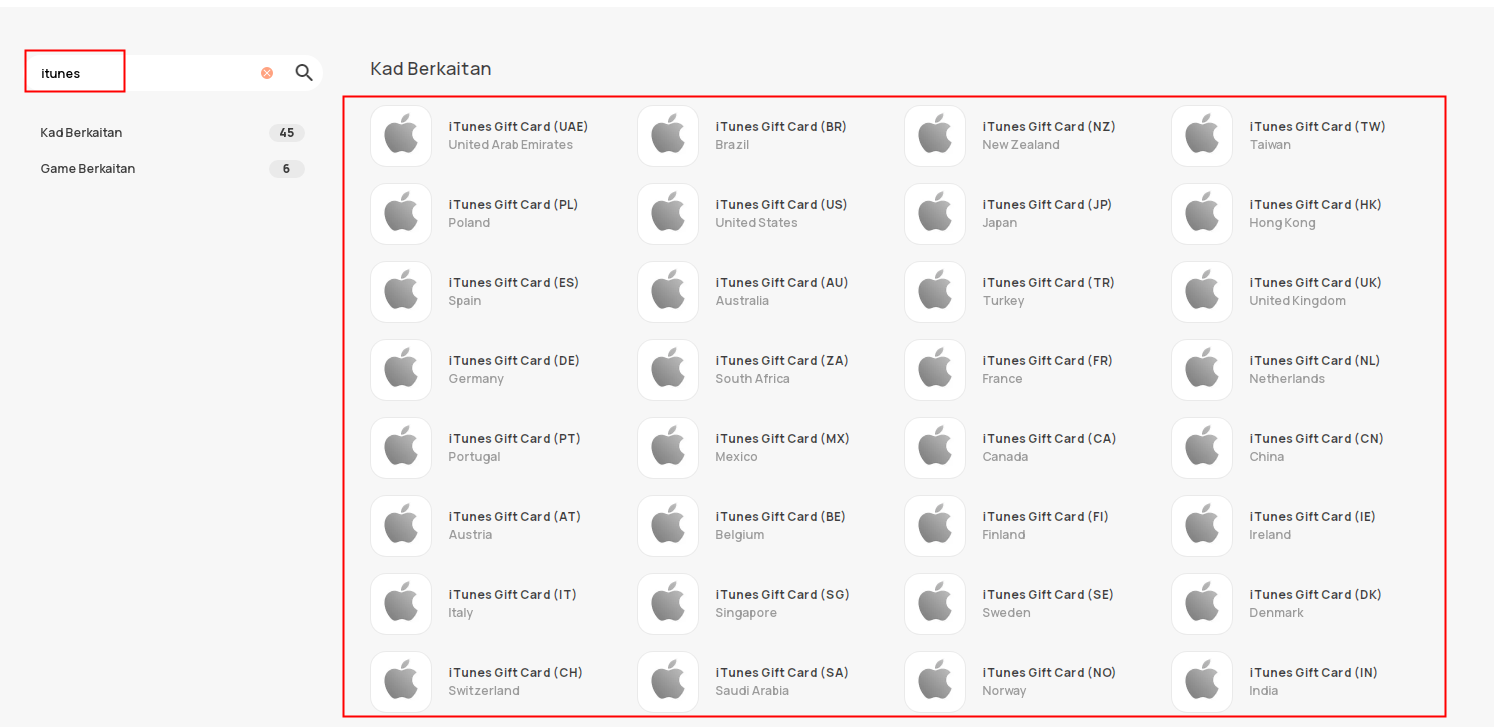This screenshot has width=1494, height=727.
Task: Open iTunes Gift Card (IN) link
Action: click(1314, 673)
